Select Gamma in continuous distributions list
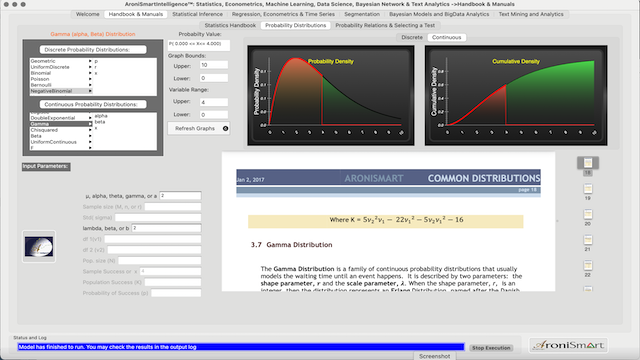The height and width of the screenshot is (360, 640). click(x=61, y=124)
